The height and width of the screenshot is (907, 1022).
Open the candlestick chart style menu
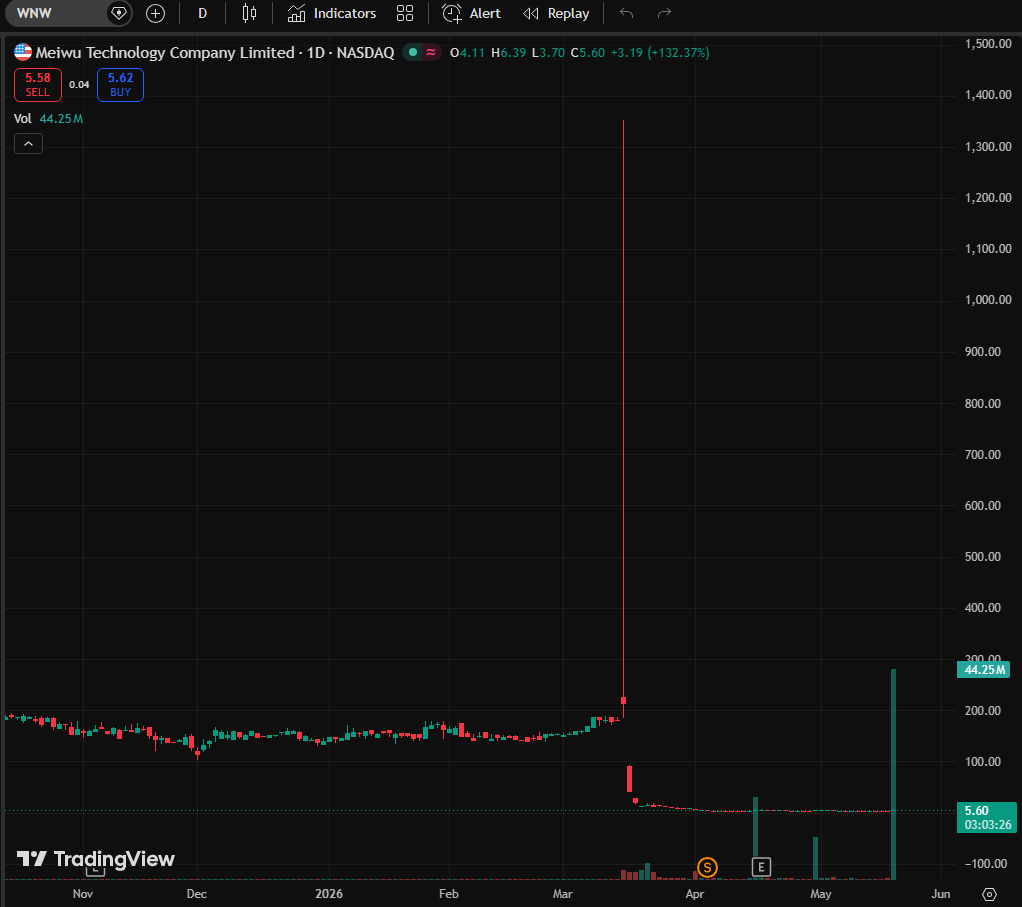tap(249, 13)
